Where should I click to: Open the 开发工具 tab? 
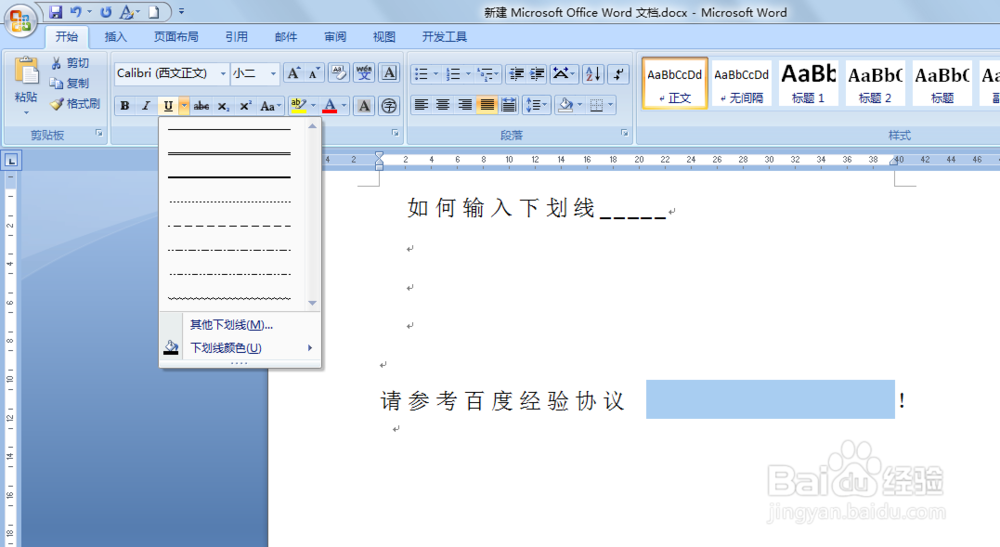pyautogui.click(x=445, y=37)
